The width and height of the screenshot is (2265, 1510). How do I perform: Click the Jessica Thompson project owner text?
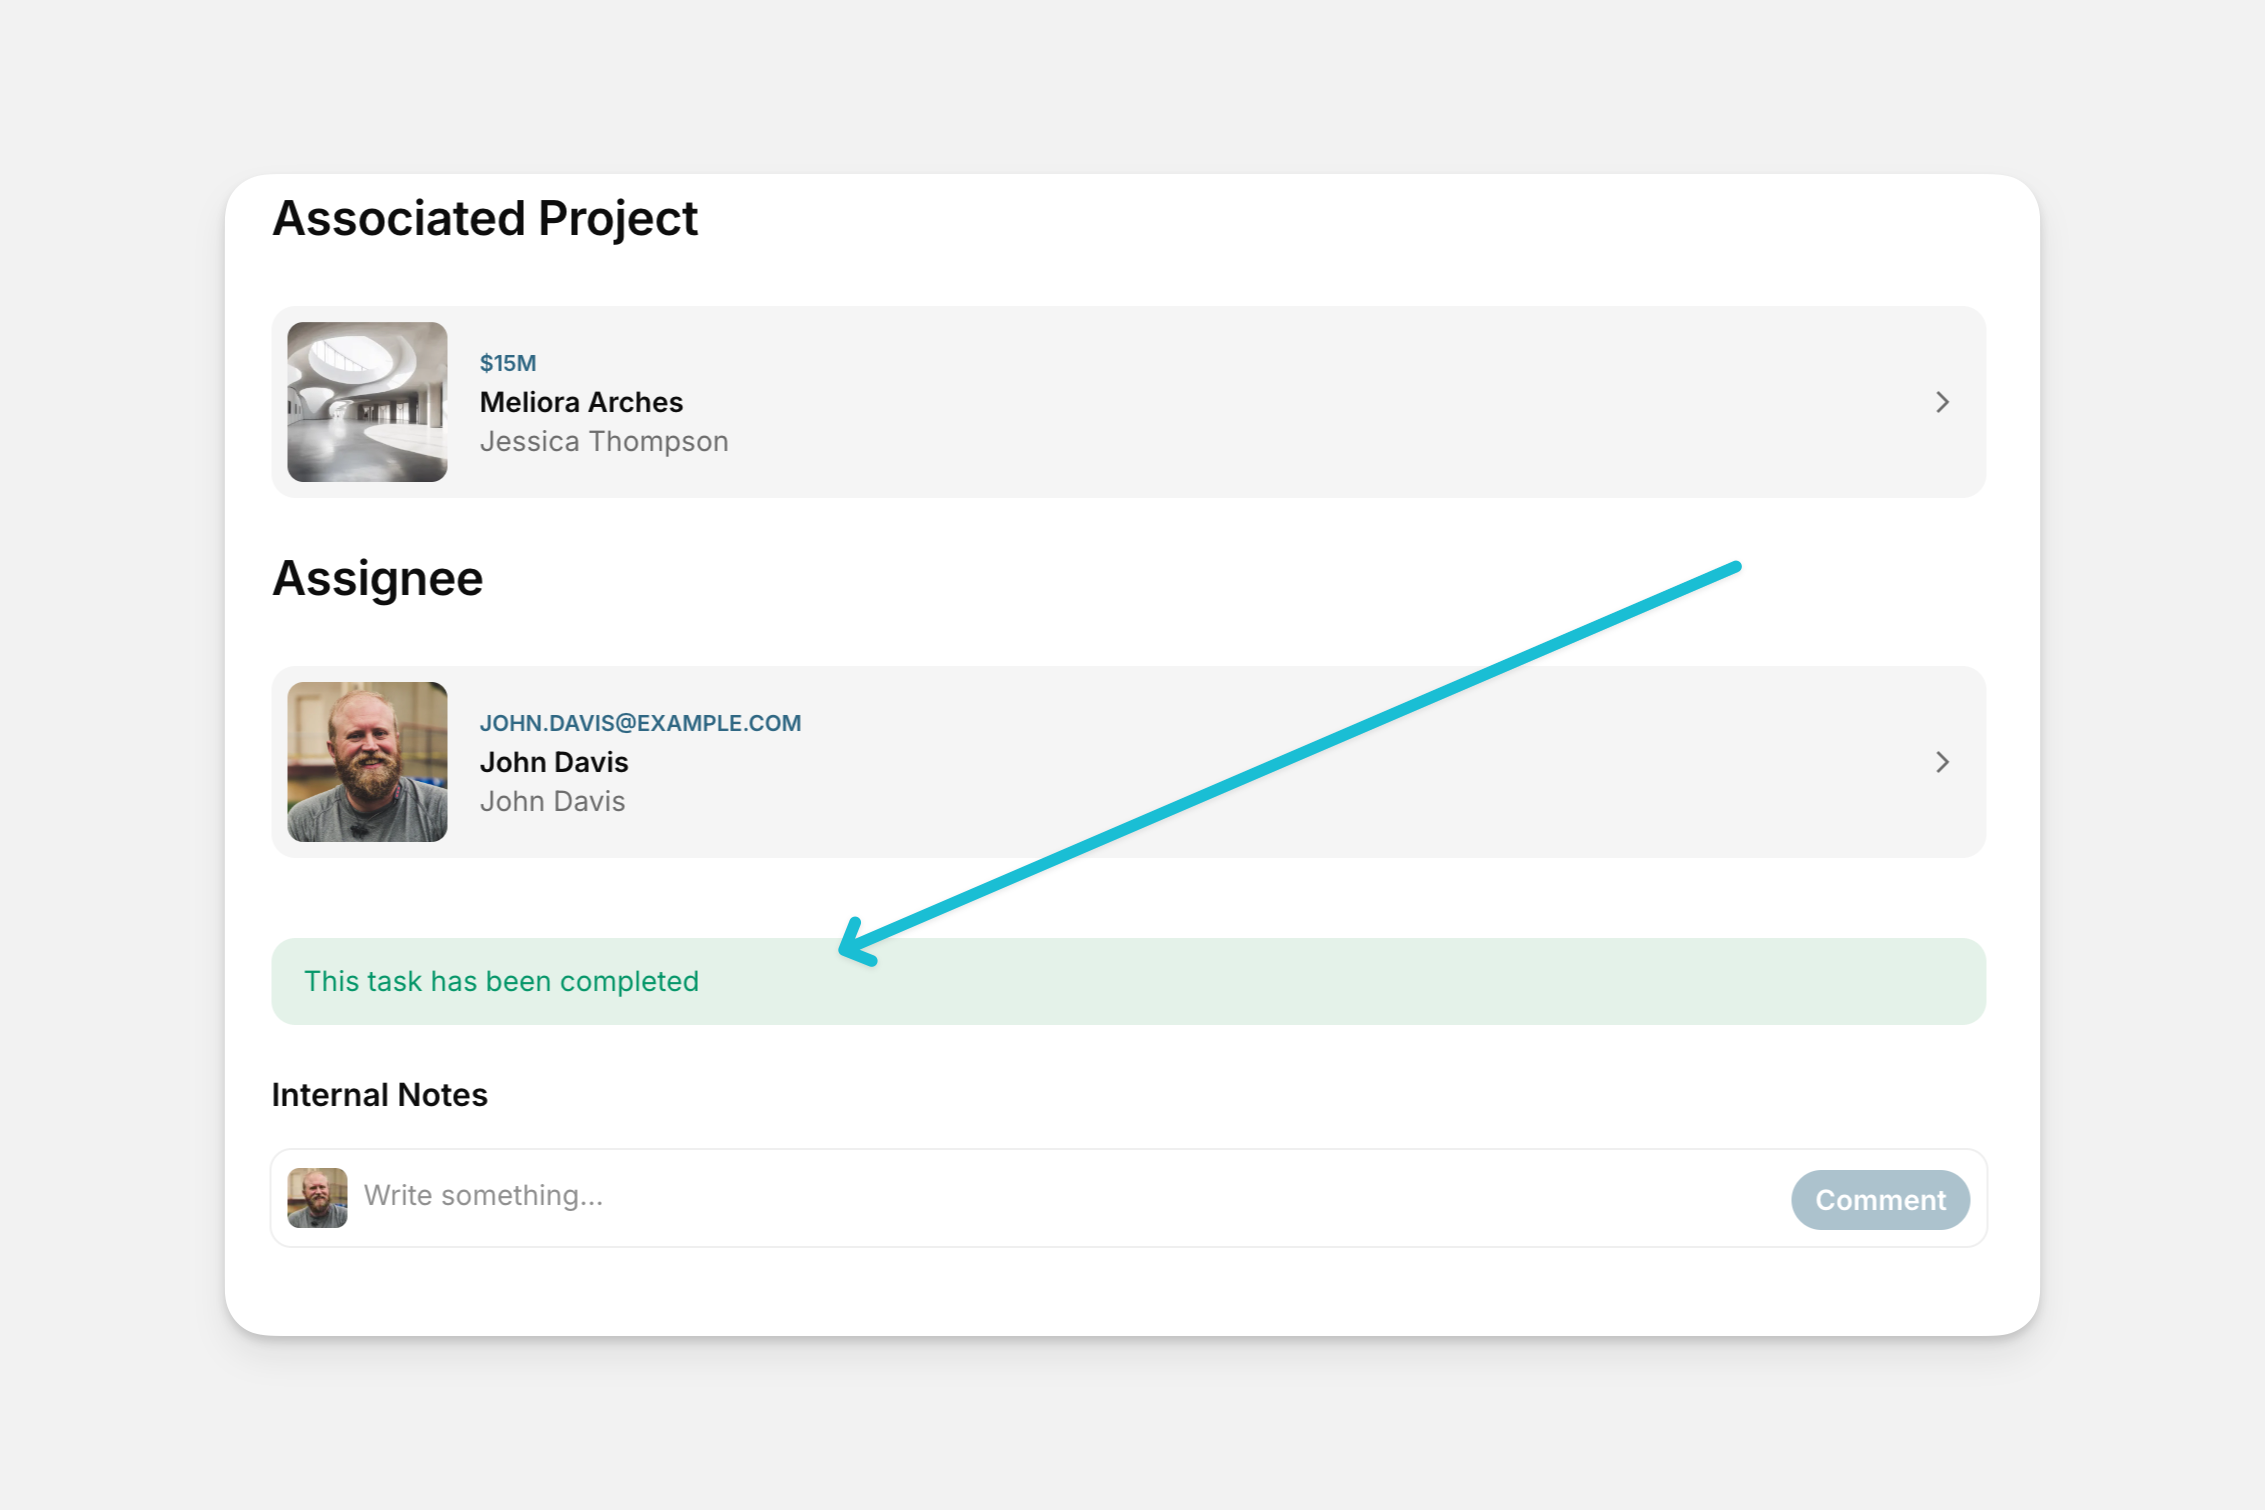coord(604,441)
